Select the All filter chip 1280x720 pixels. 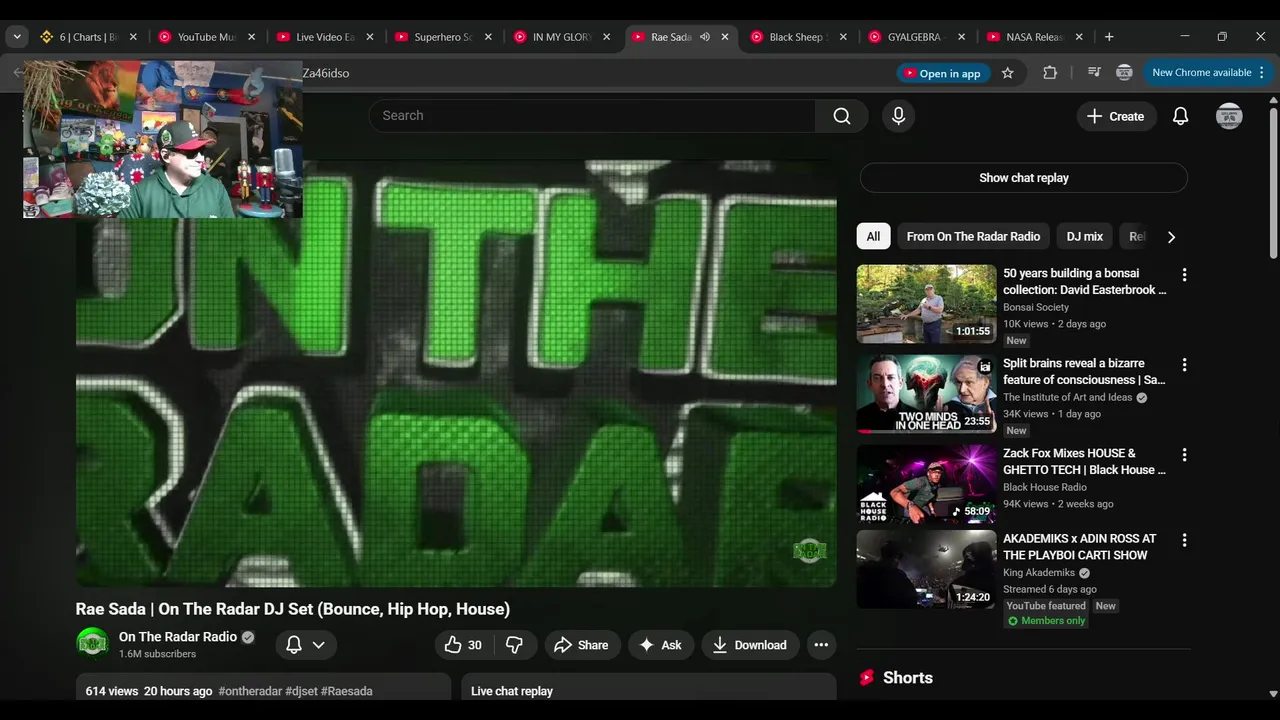coord(873,237)
